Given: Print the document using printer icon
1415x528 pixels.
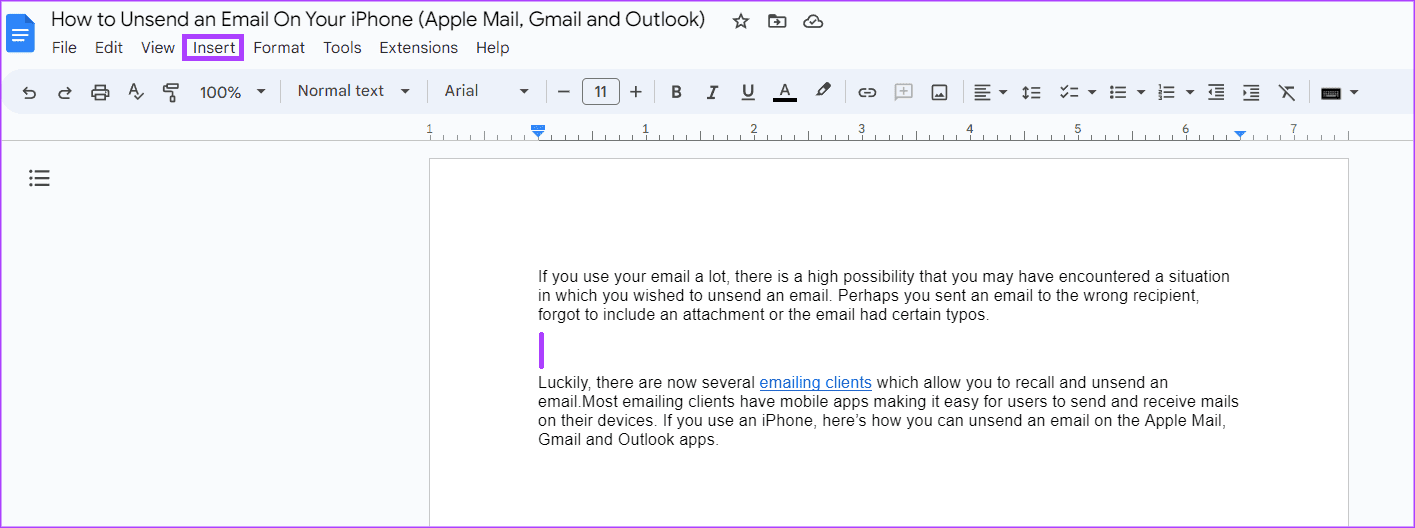Looking at the screenshot, I should [100, 92].
